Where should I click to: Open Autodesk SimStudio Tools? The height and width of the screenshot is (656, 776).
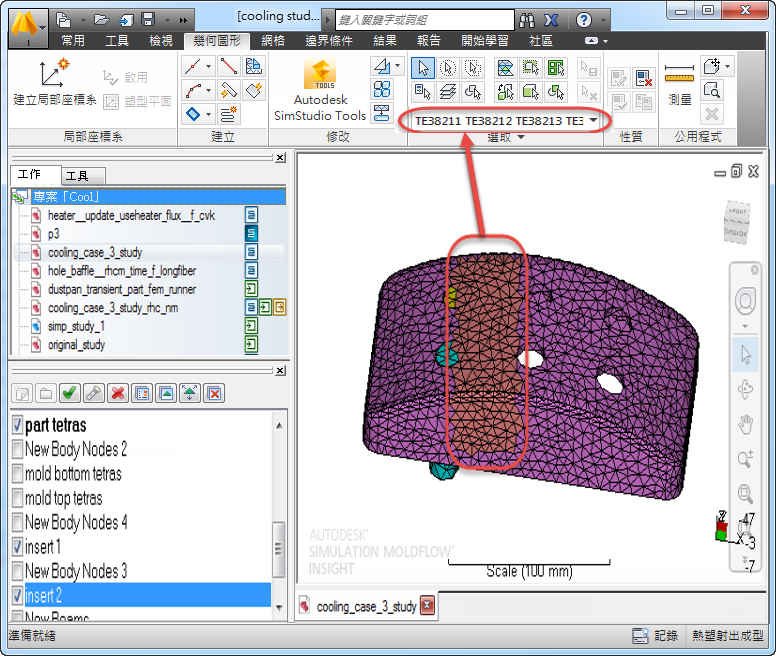click(x=320, y=90)
